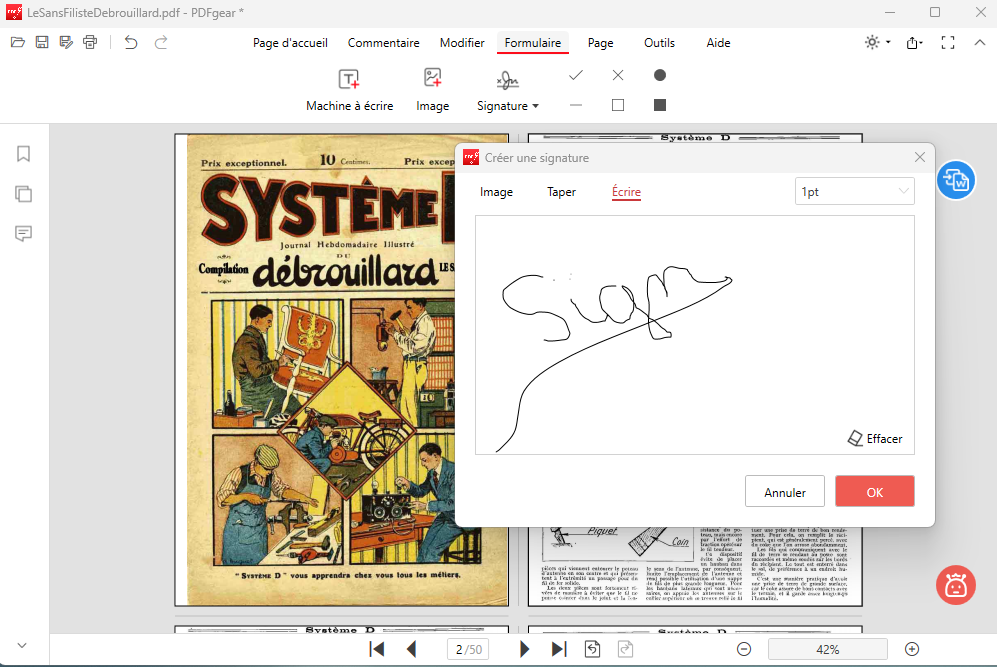Add an empty square stamp
Image resolution: width=997 pixels, height=667 pixels.
618,105
